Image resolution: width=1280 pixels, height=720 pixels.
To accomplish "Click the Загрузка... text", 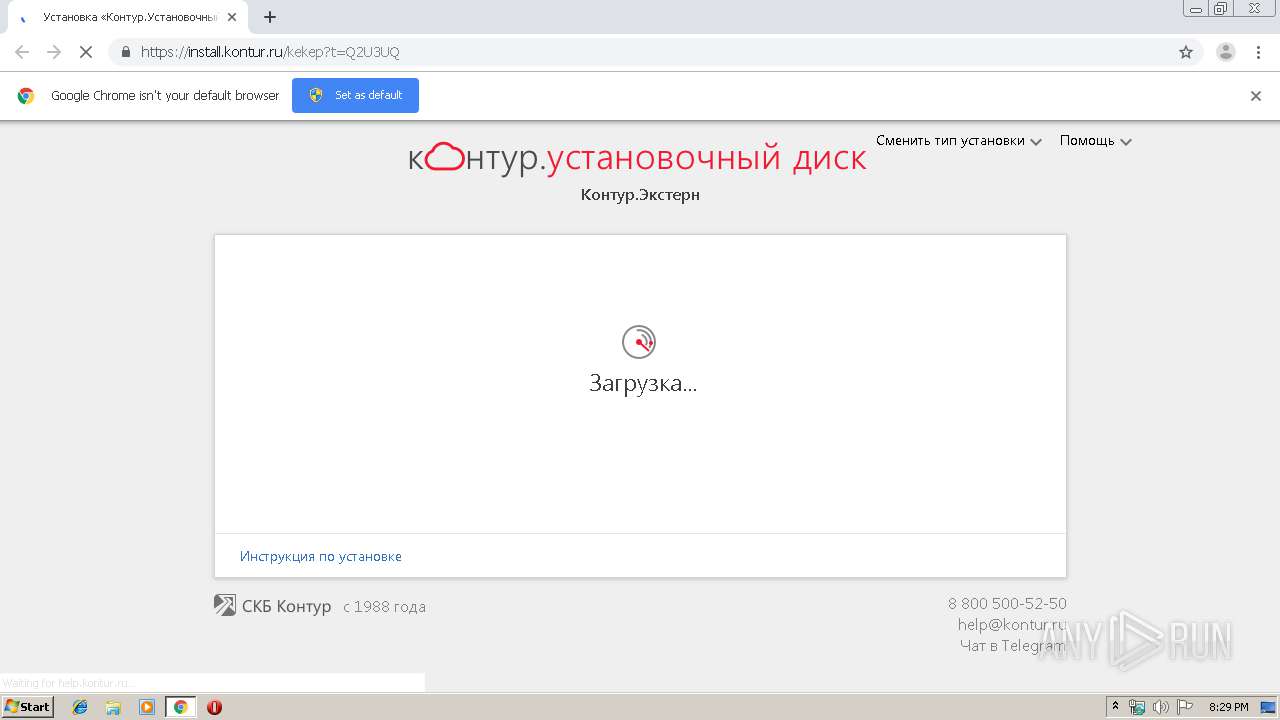I will click(x=642, y=383).
